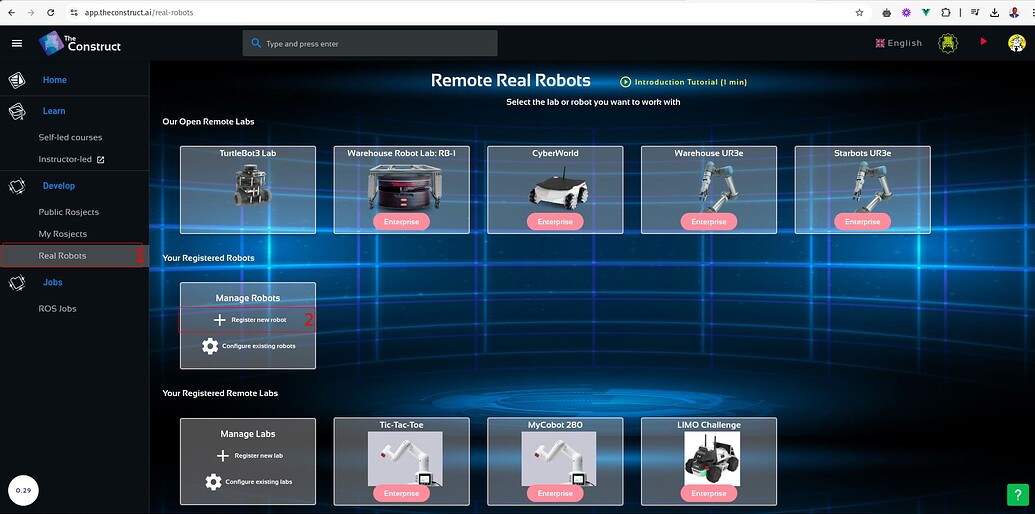Click Enterprise badge on Warehouse Robot Lab: RB-1
The height and width of the screenshot is (514, 1035).
pos(401,222)
